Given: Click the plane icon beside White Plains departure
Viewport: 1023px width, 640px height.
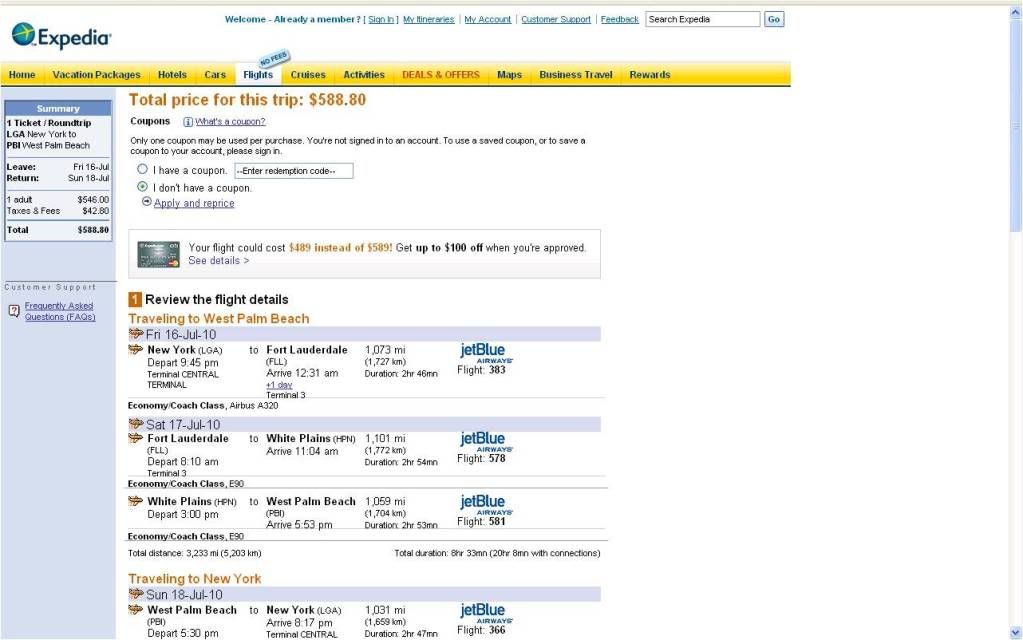Looking at the screenshot, I should 136,501.
